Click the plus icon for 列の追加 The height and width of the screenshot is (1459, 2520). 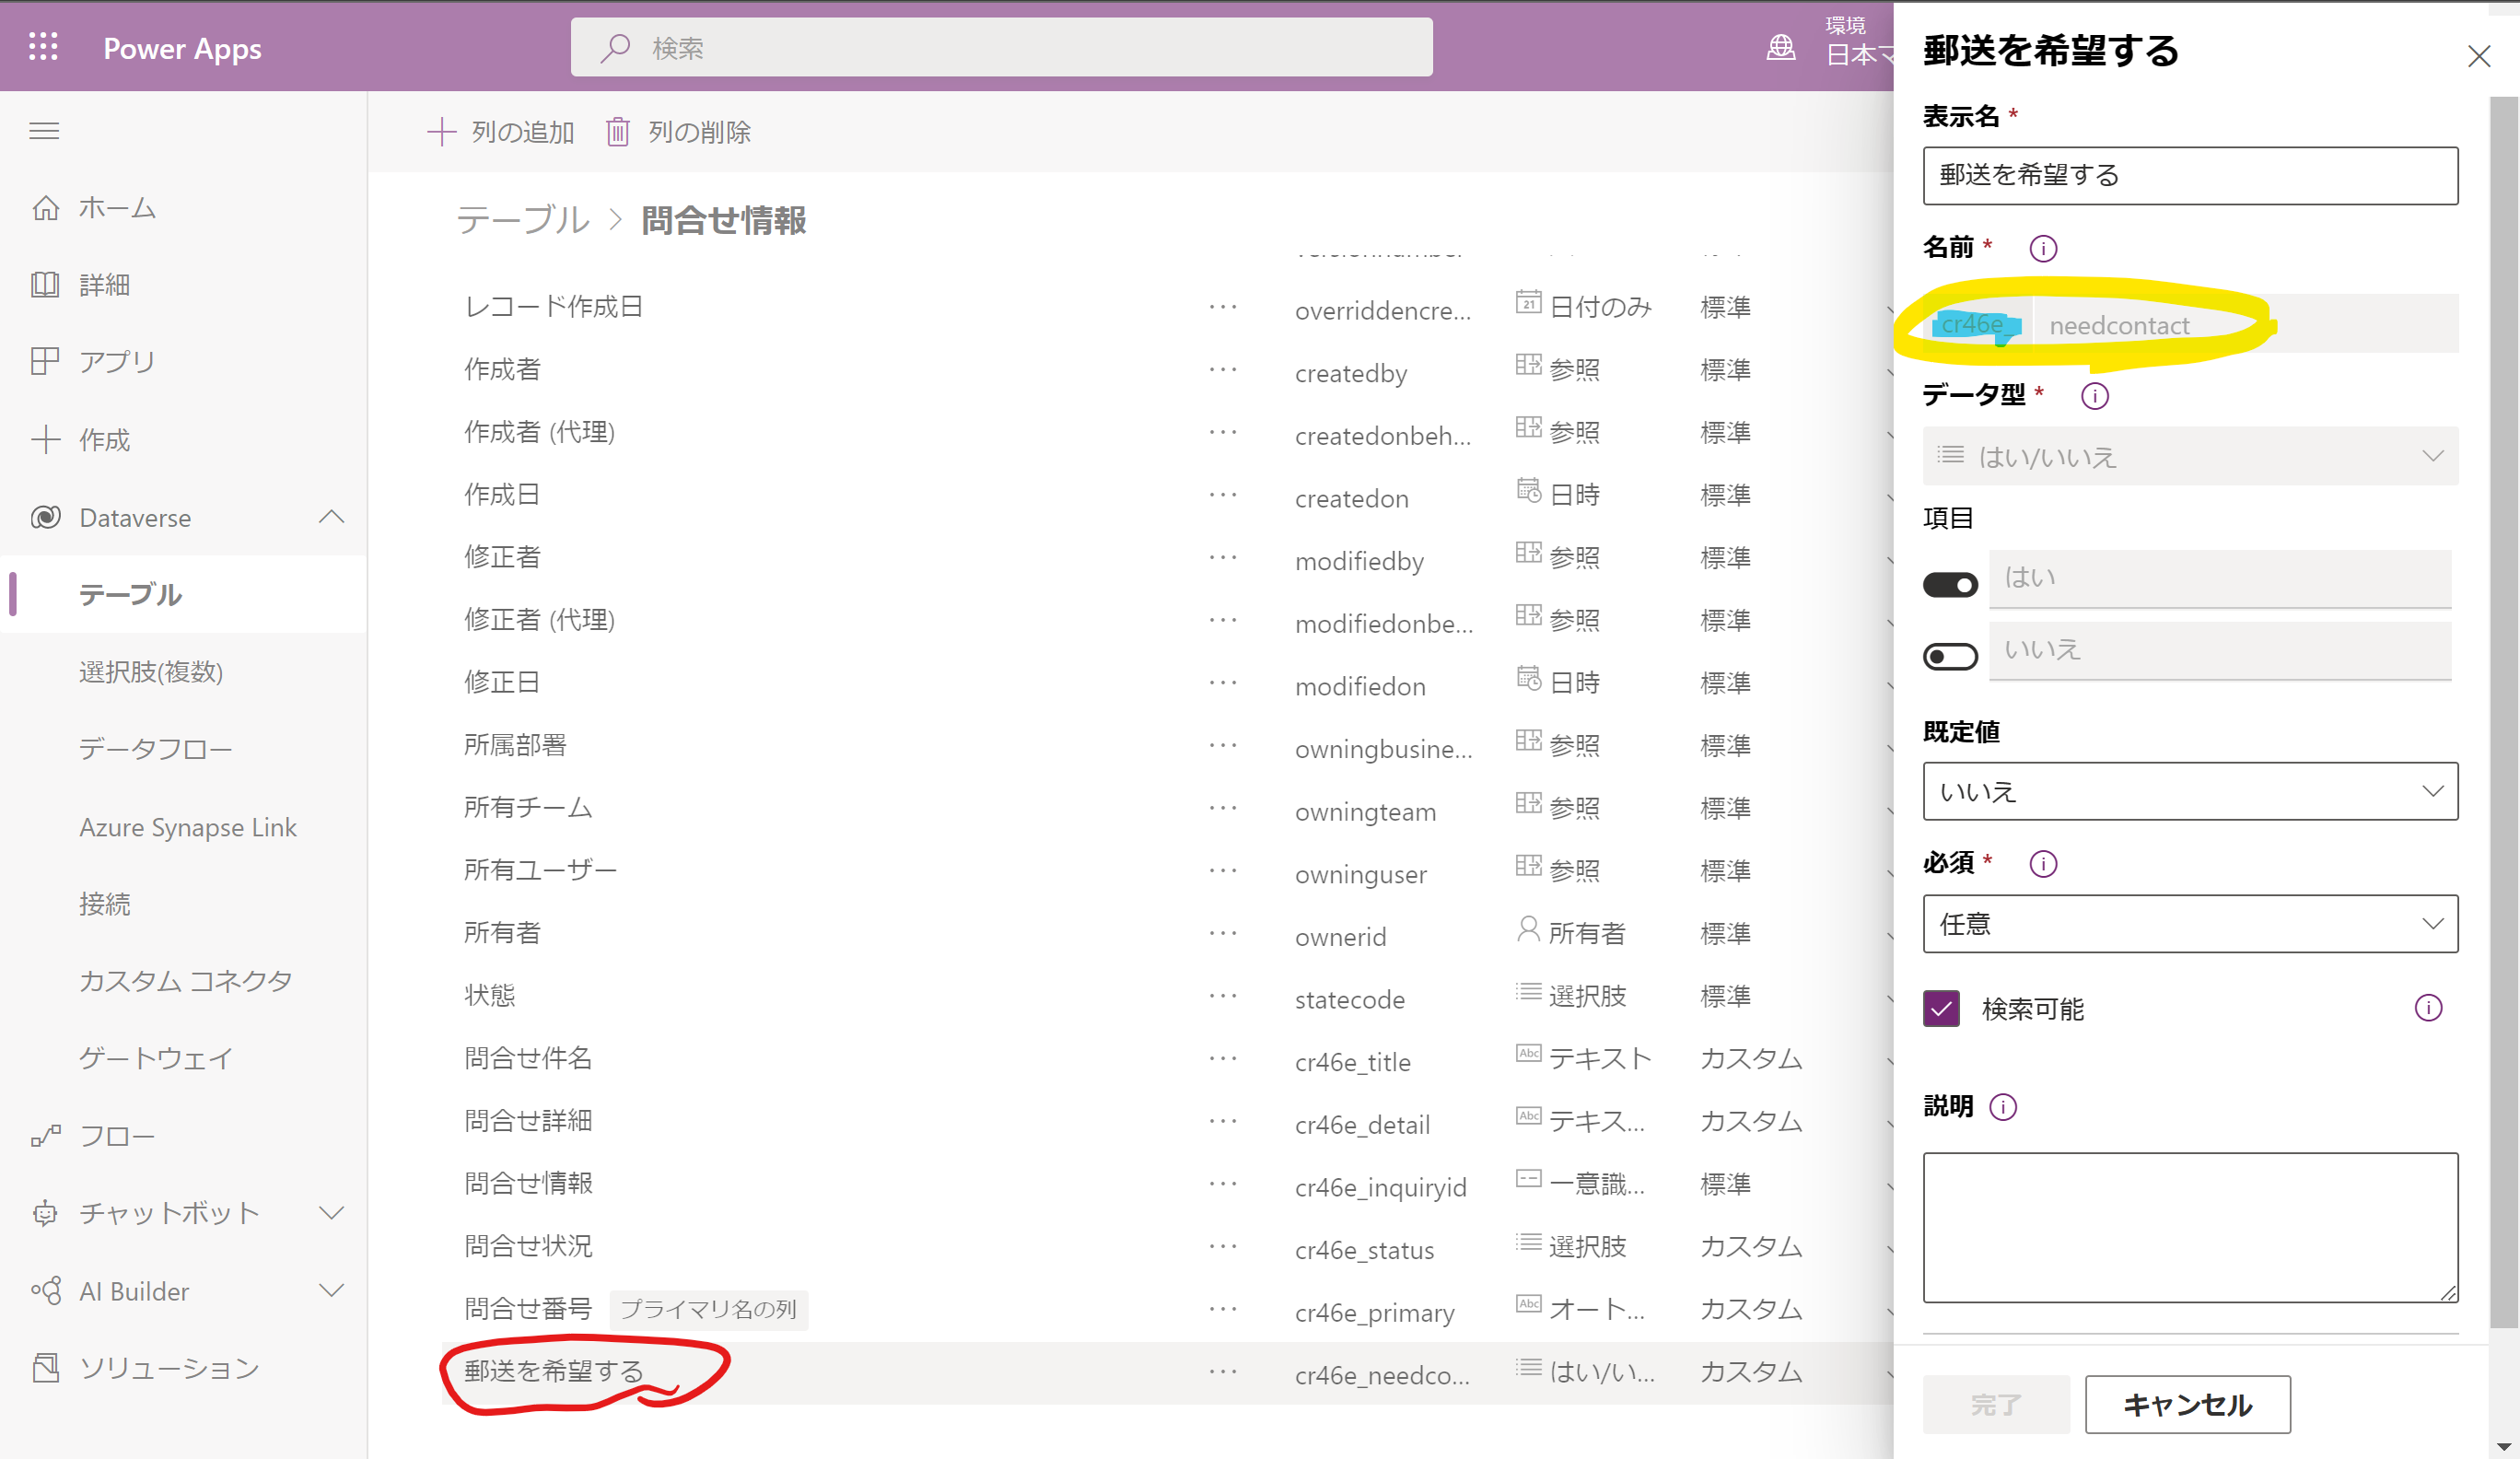[441, 132]
